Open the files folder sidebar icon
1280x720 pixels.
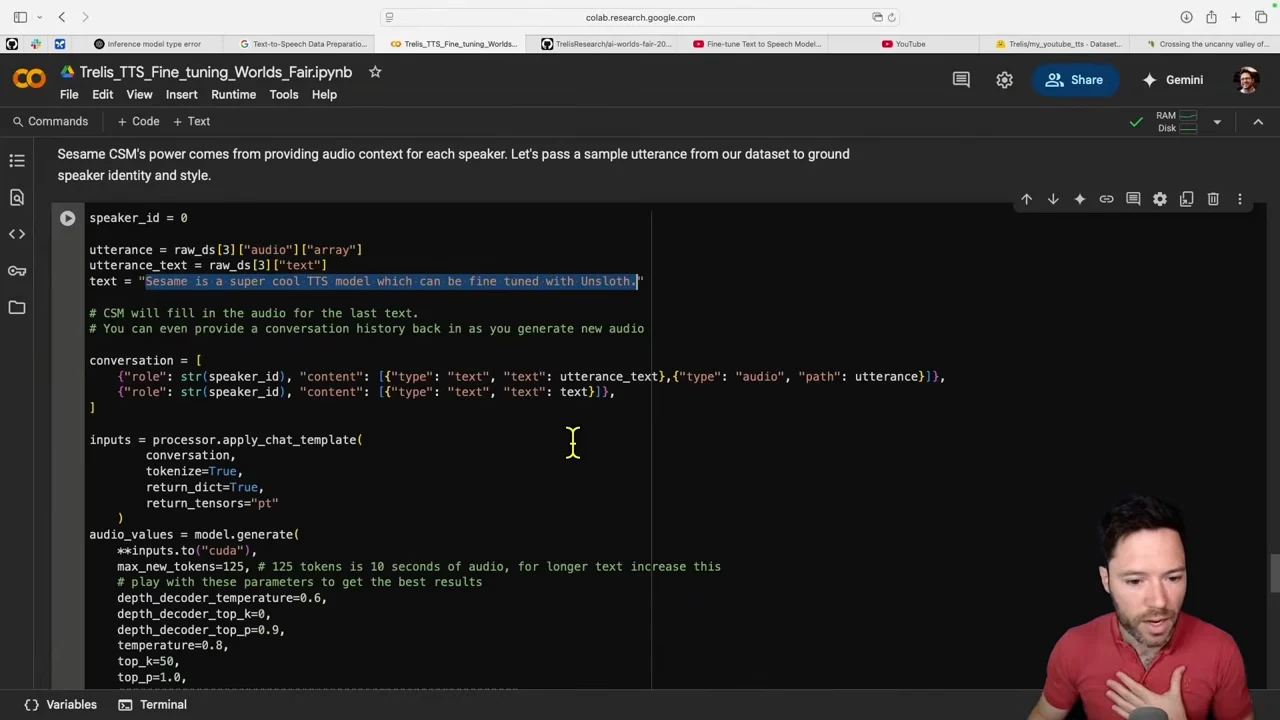pos(17,308)
